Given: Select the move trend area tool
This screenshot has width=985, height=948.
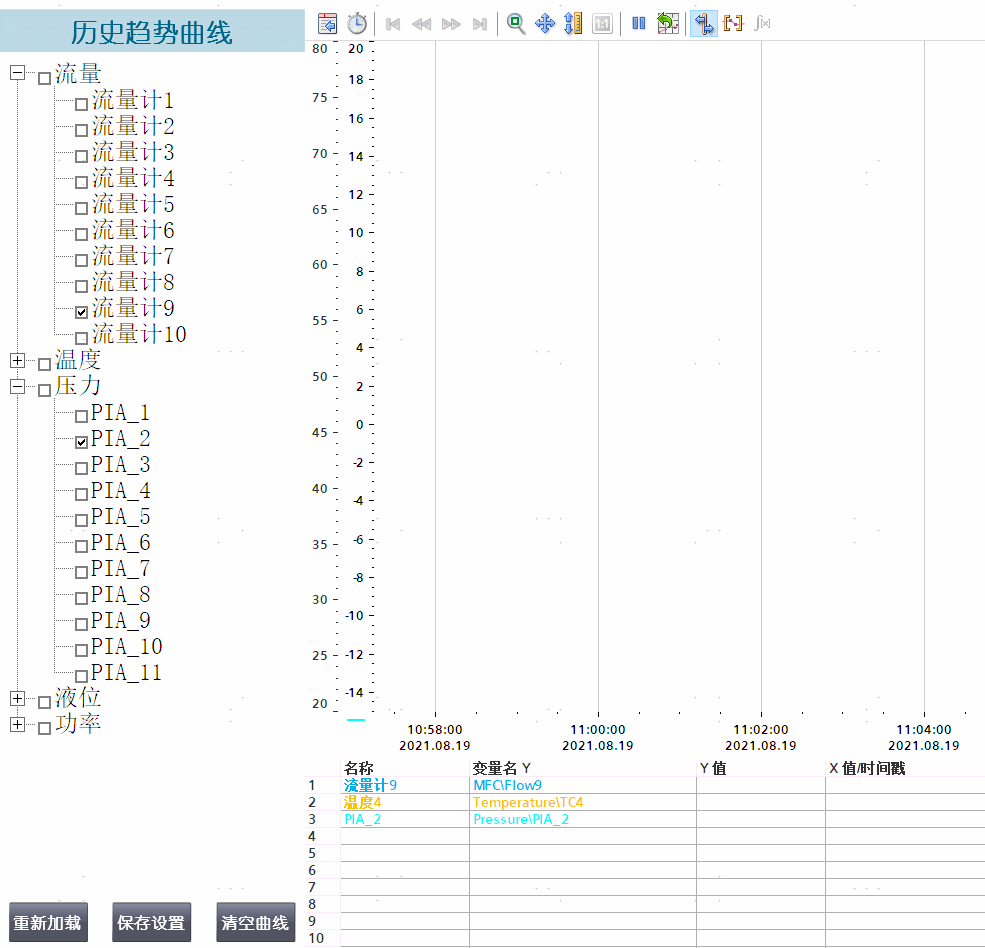Looking at the screenshot, I should pyautogui.click(x=545, y=24).
